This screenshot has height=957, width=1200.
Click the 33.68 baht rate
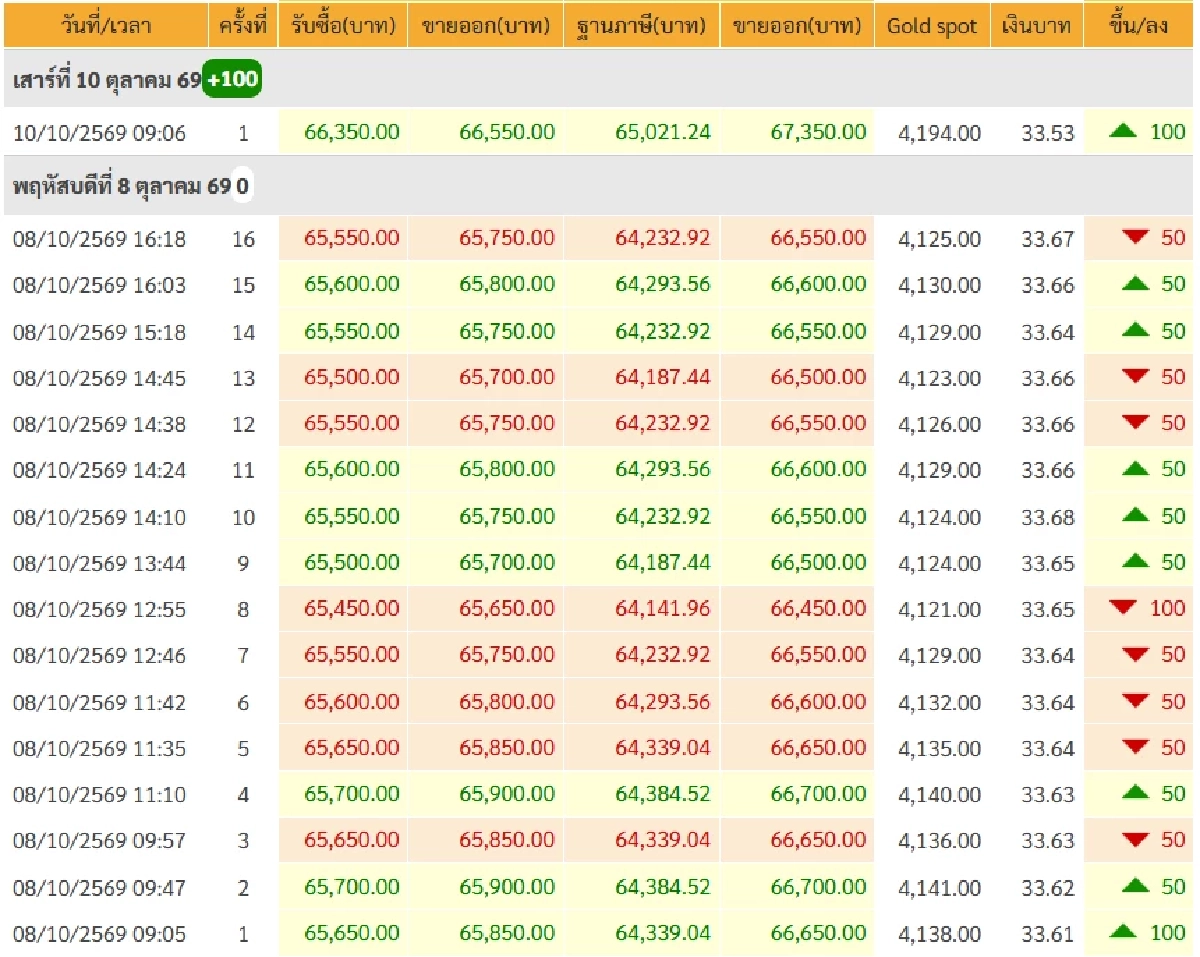point(1048,517)
